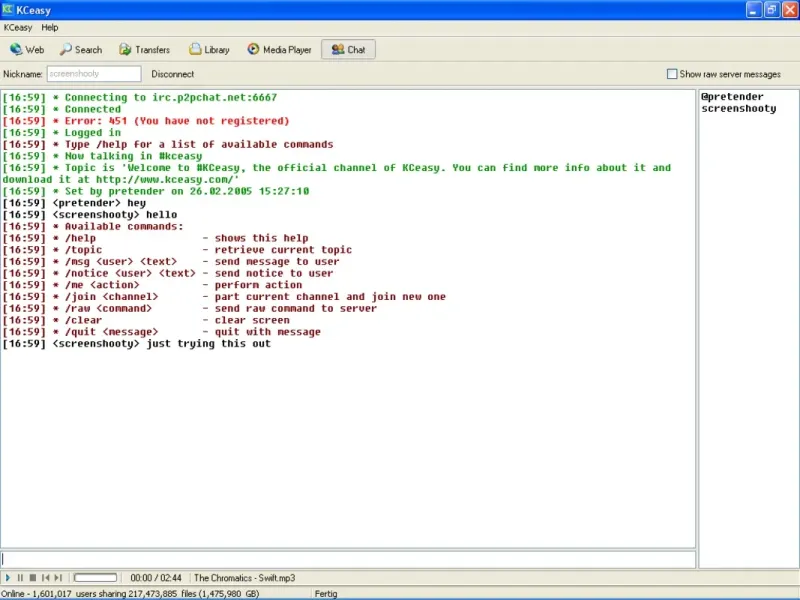Click the Nickname text field
The height and width of the screenshot is (600, 800).
(x=94, y=74)
